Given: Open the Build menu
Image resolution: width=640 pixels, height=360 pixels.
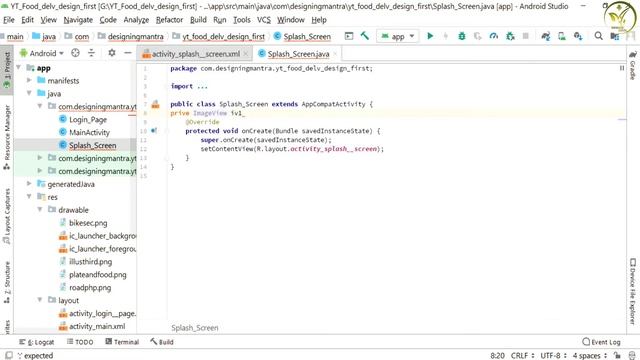Looking at the screenshot, I should click(198, 20).
